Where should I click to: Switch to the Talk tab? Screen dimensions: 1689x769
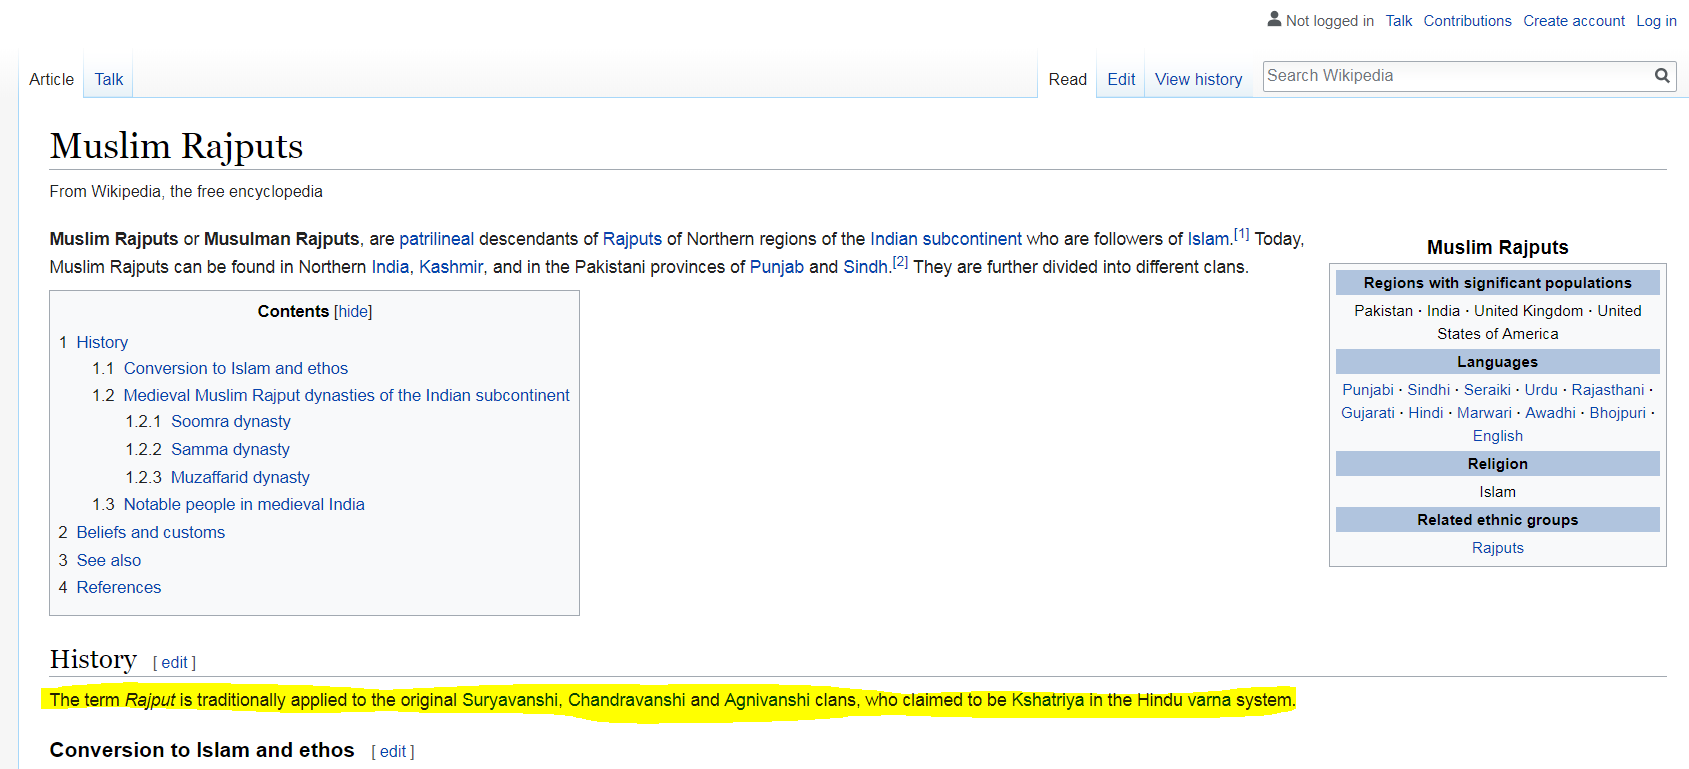109,79
